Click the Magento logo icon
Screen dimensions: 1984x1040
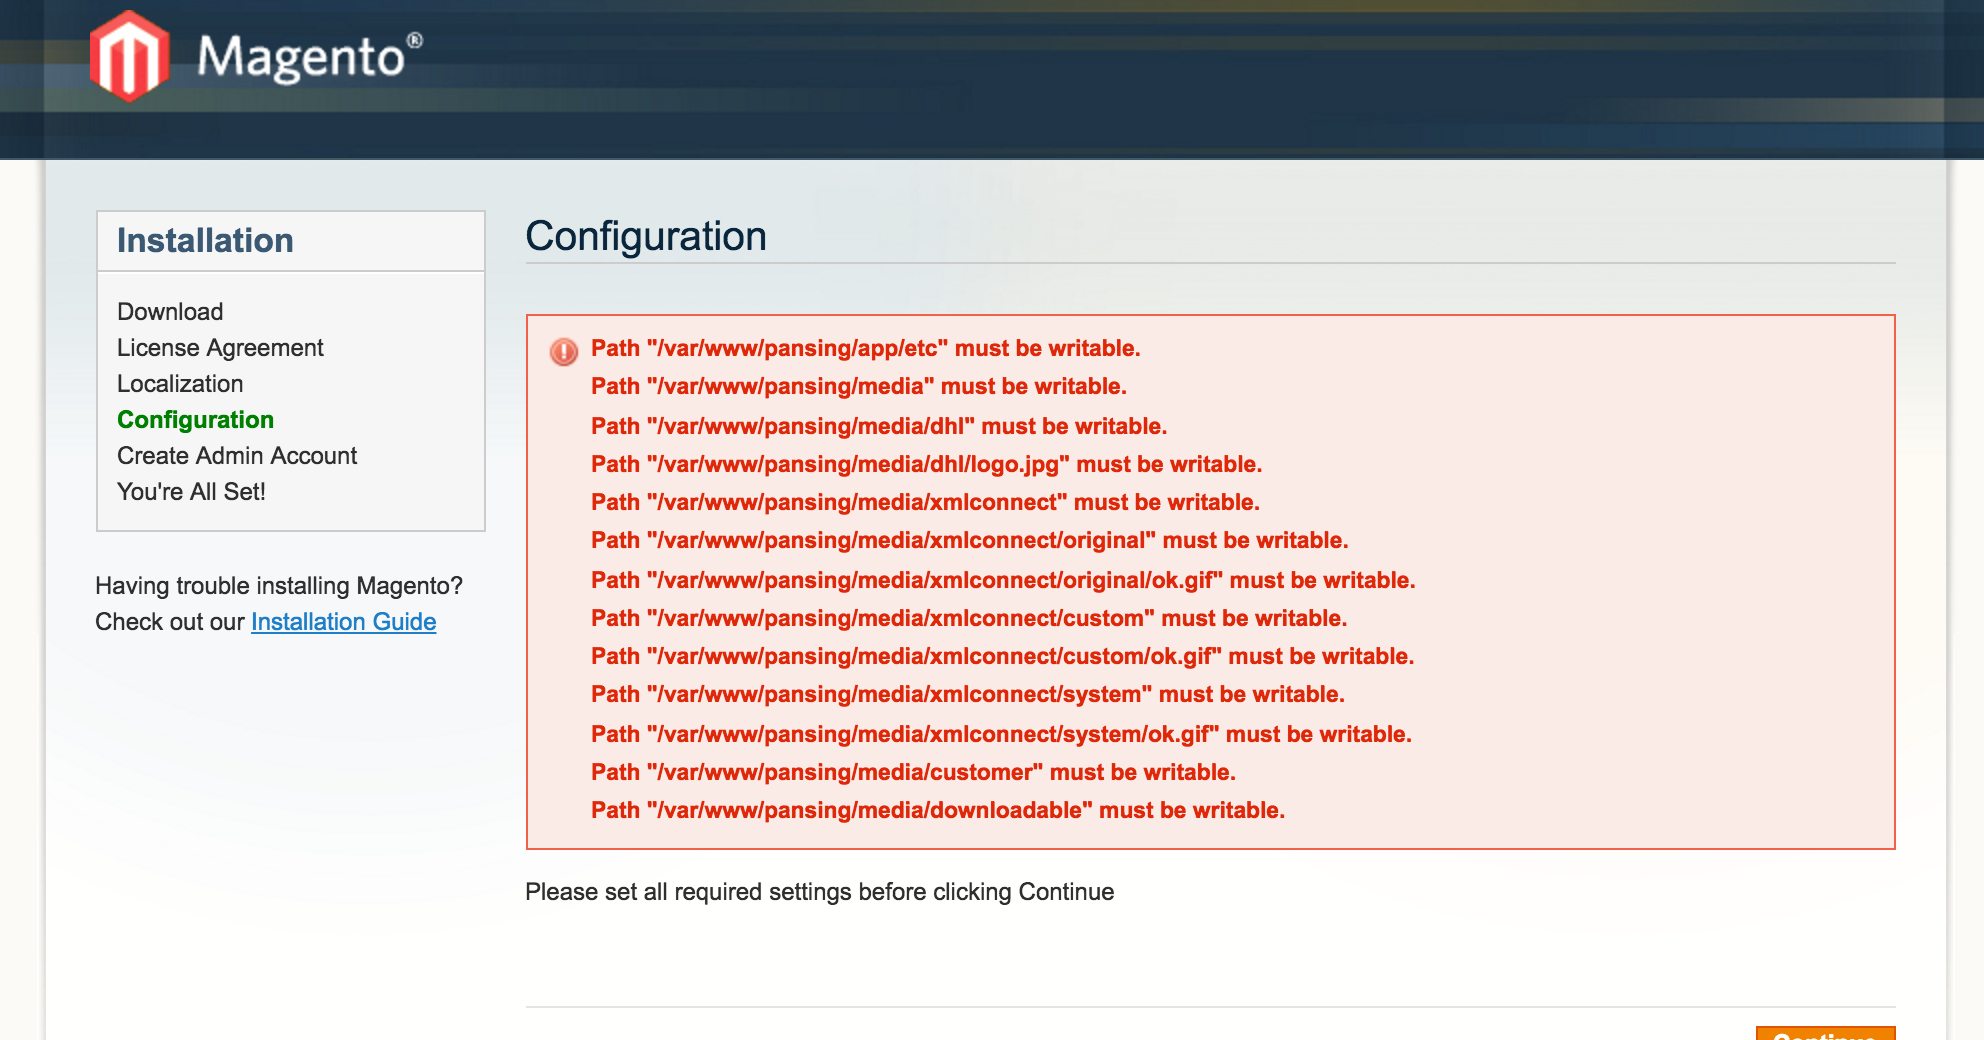click(x=129, y=56)
